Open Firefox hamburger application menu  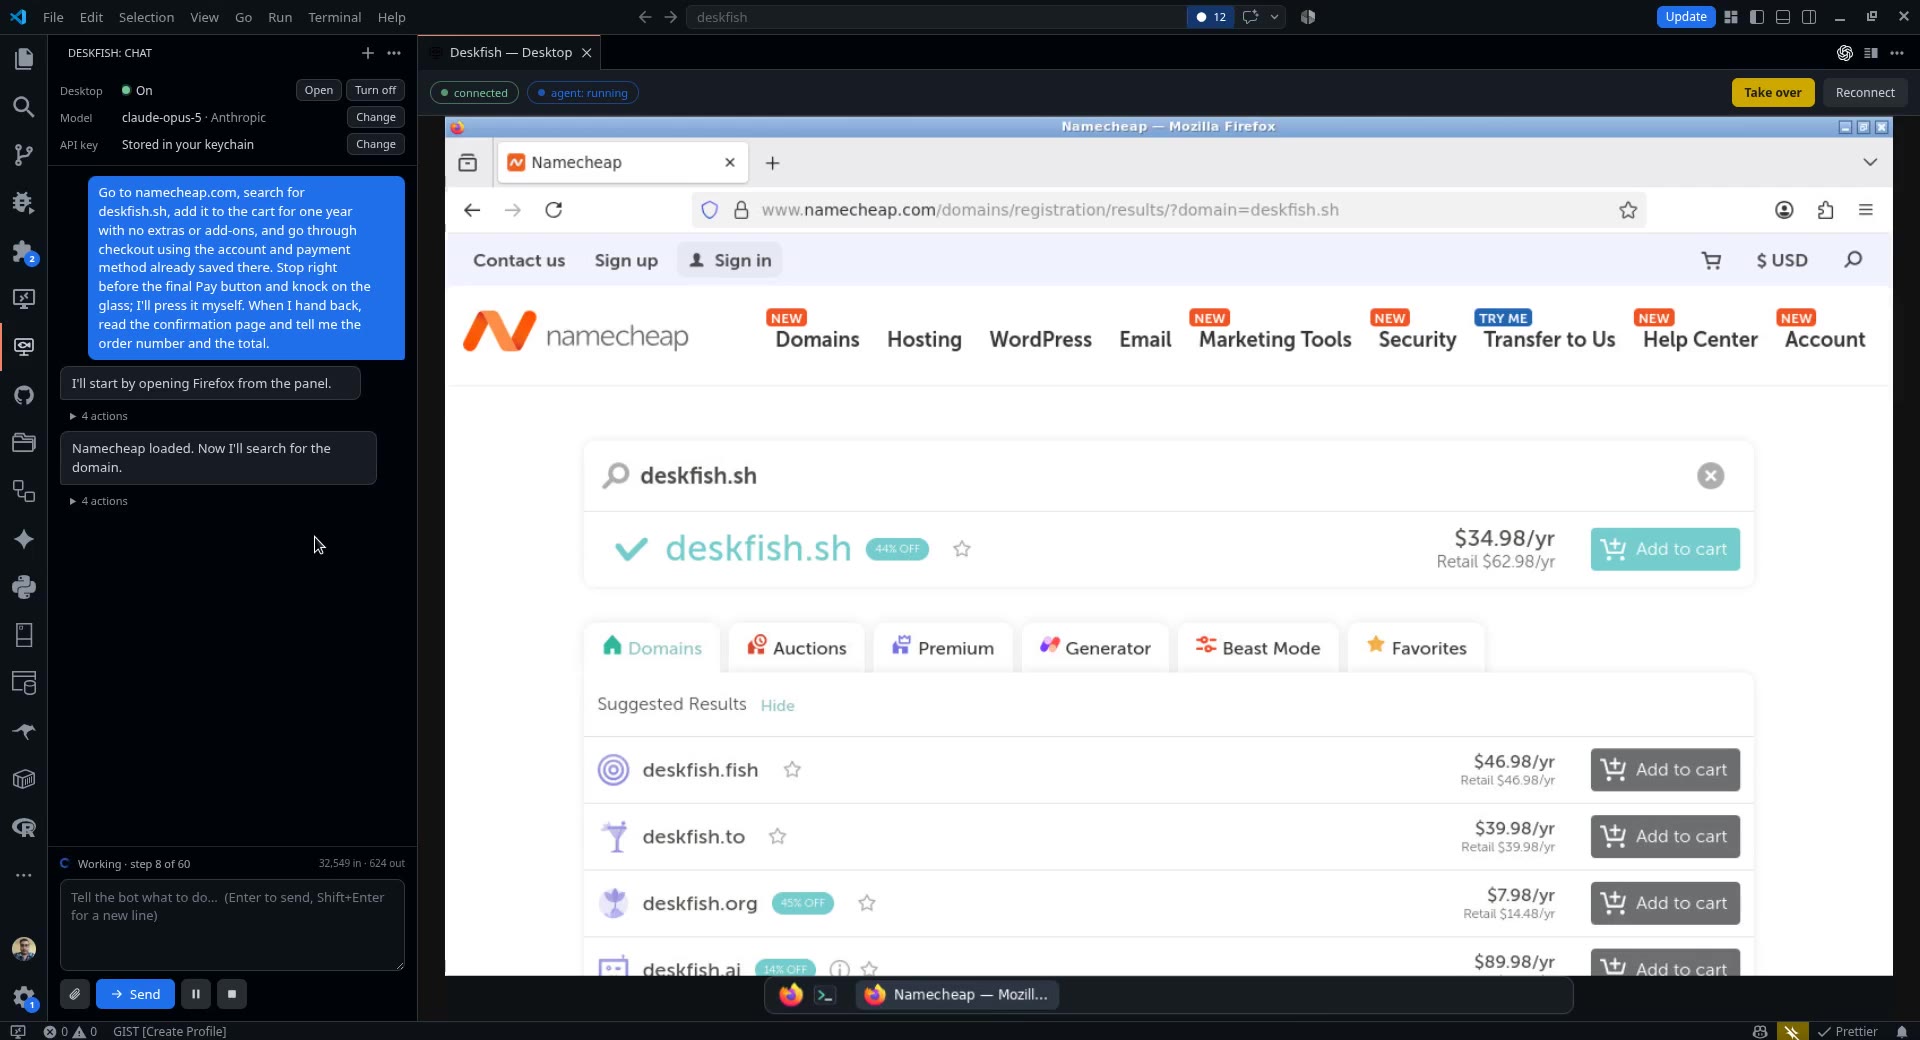click(x=1865, y=210)
